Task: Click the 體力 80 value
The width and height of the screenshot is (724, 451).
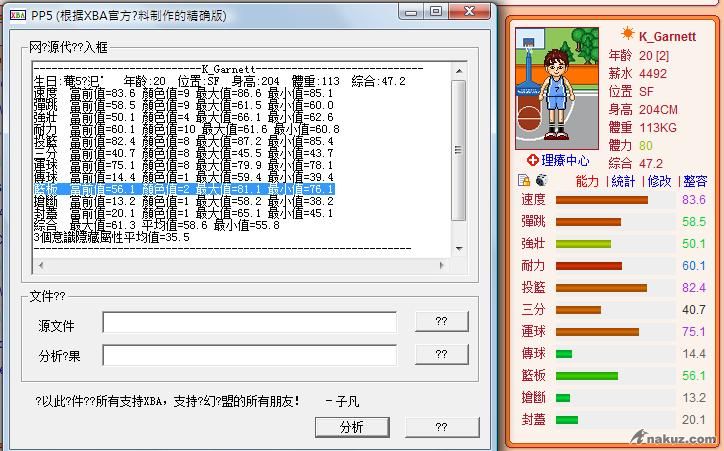Action: [646, 146]
